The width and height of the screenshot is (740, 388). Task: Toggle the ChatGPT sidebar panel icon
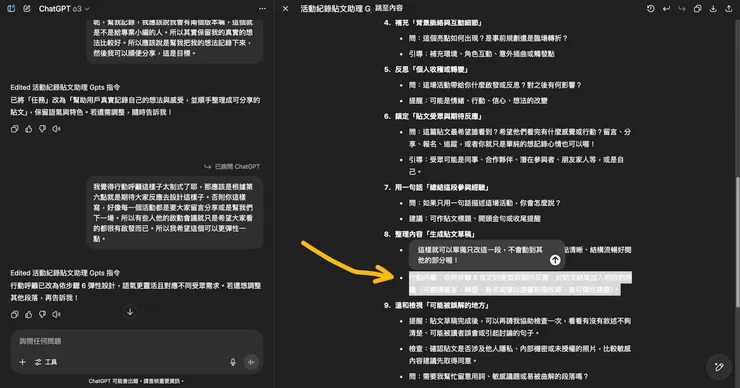[x=11, y=8]
